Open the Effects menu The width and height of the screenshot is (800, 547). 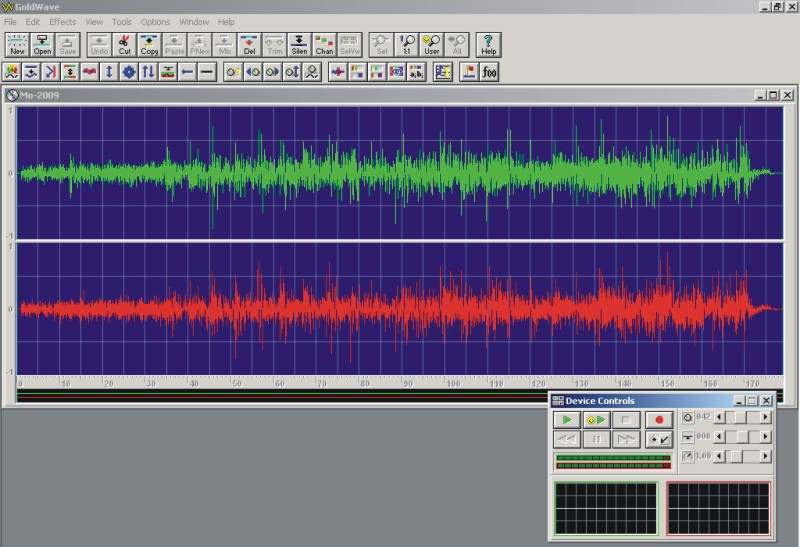pyautogui.click(x=62, y=22)
